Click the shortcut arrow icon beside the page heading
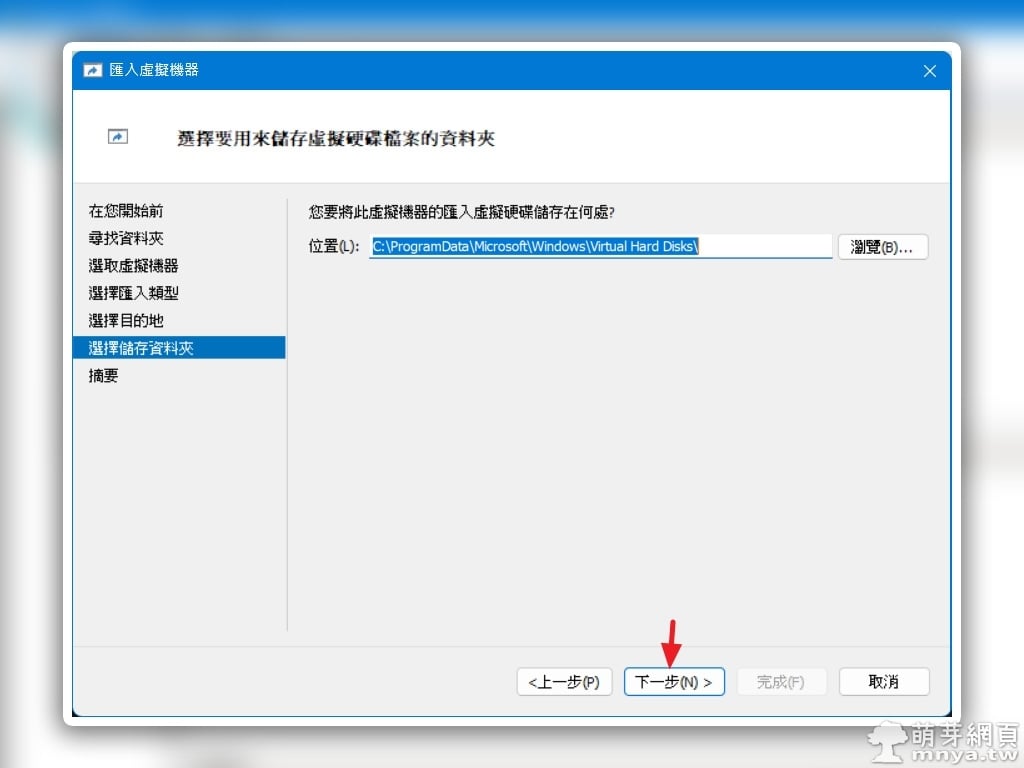1024x768 pixels. pos(118,137)
